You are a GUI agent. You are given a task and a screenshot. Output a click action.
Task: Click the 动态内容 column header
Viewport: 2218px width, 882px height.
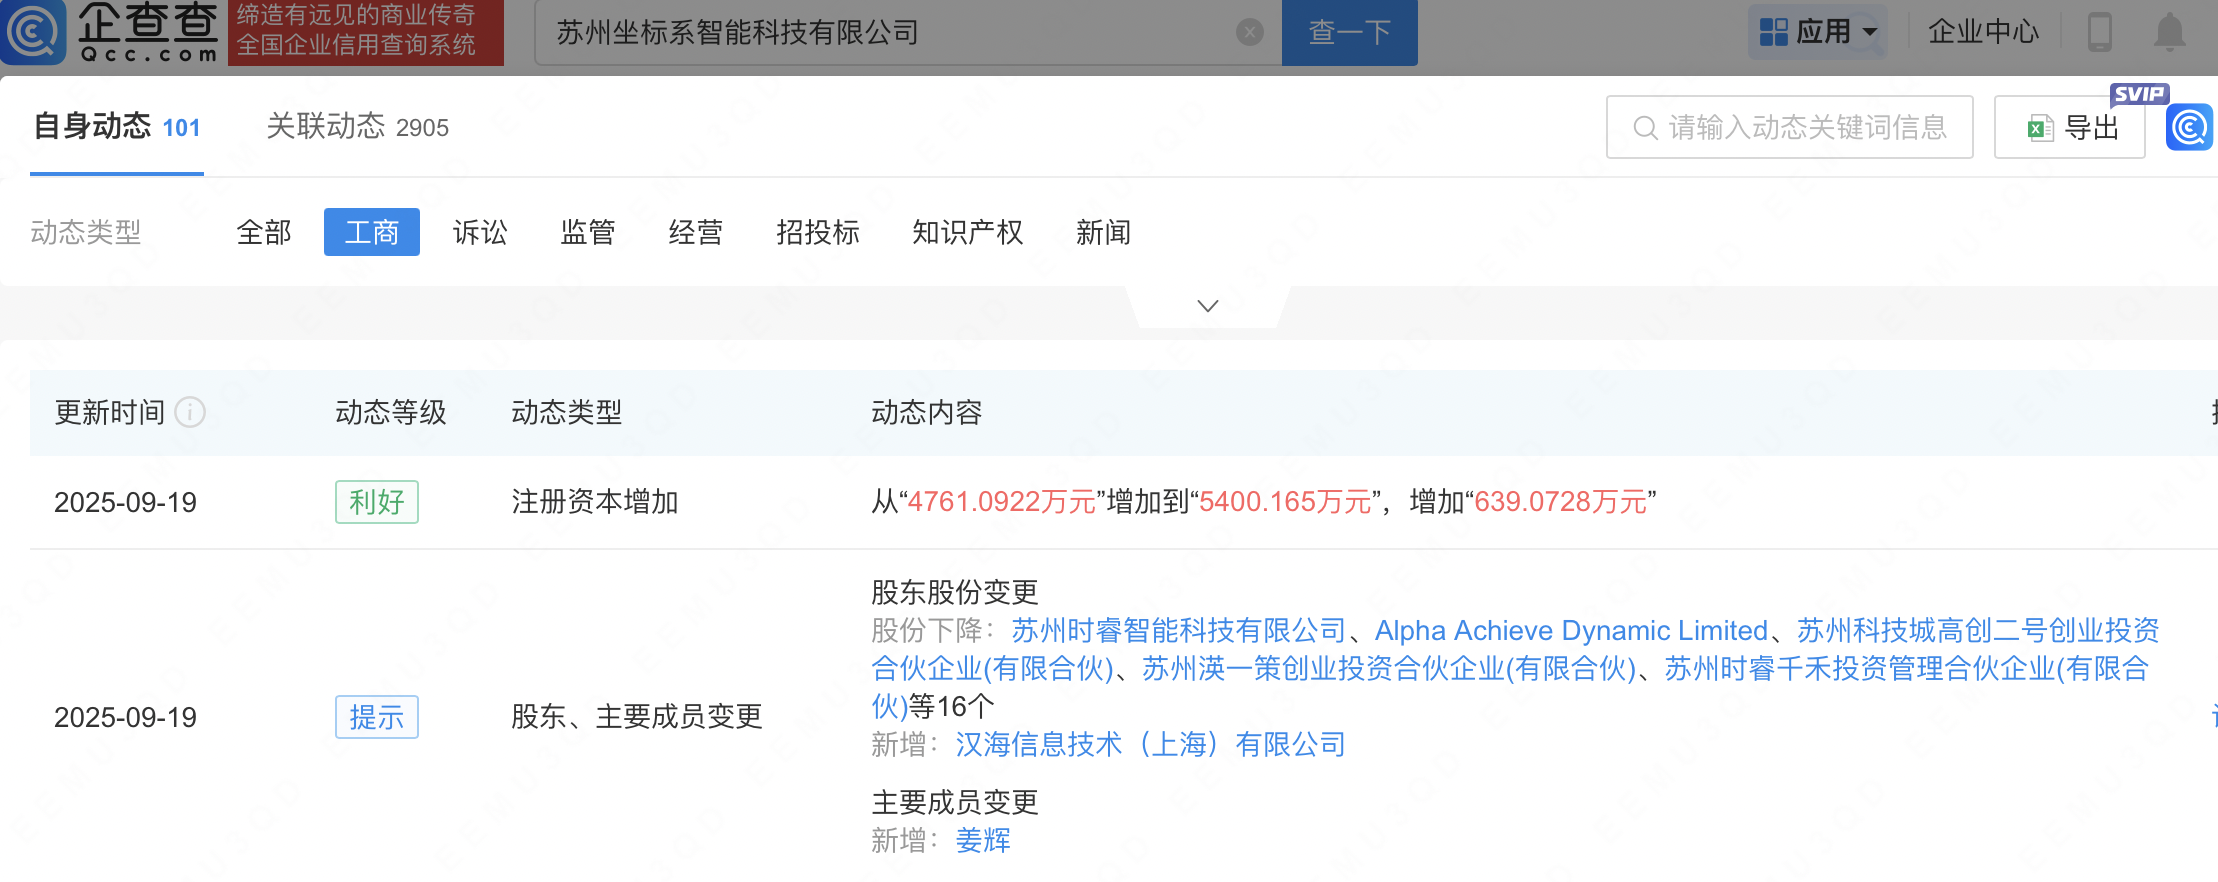927,412
